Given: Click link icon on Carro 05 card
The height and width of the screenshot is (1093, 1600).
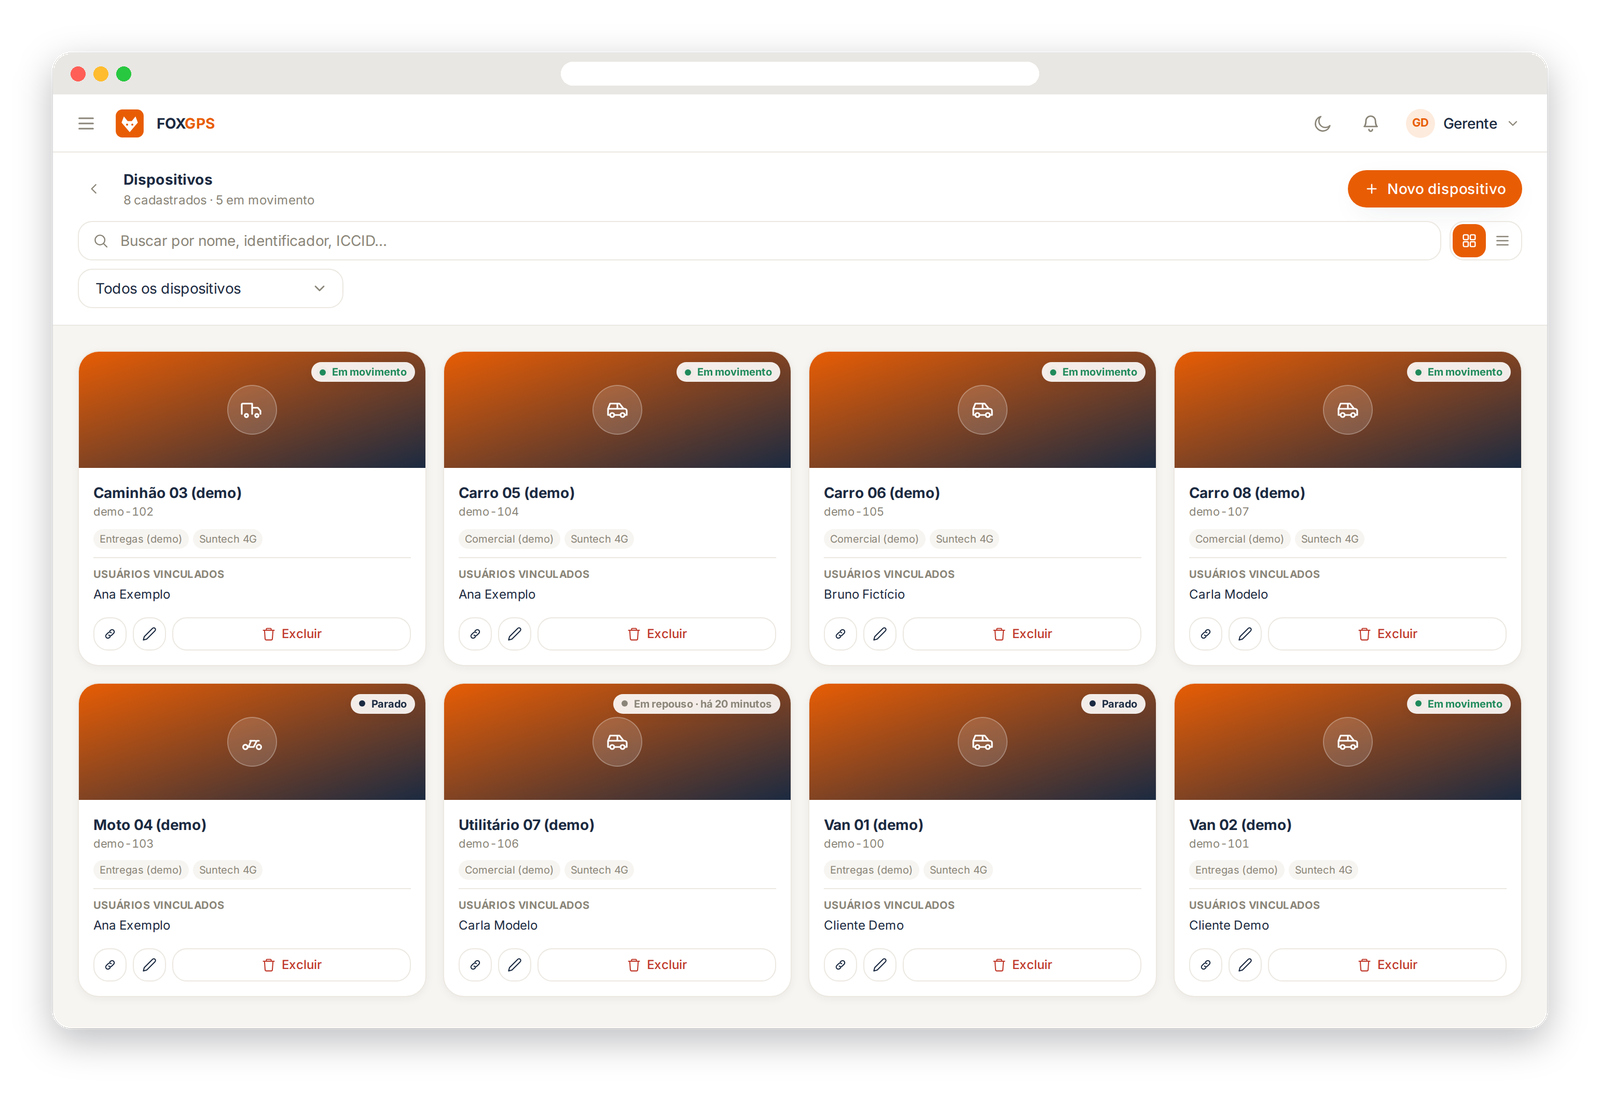Looking at the screenshot, I should click(475, 634).
